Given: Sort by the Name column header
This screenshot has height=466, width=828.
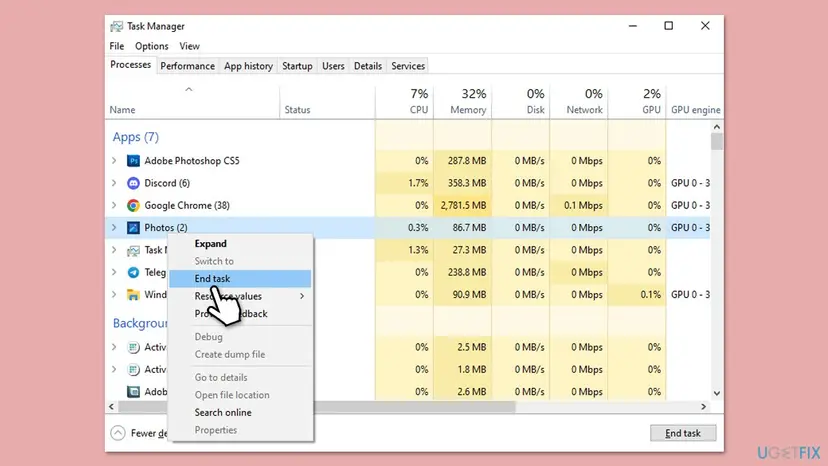Looking at the screenshot, I should pos(193,101).
